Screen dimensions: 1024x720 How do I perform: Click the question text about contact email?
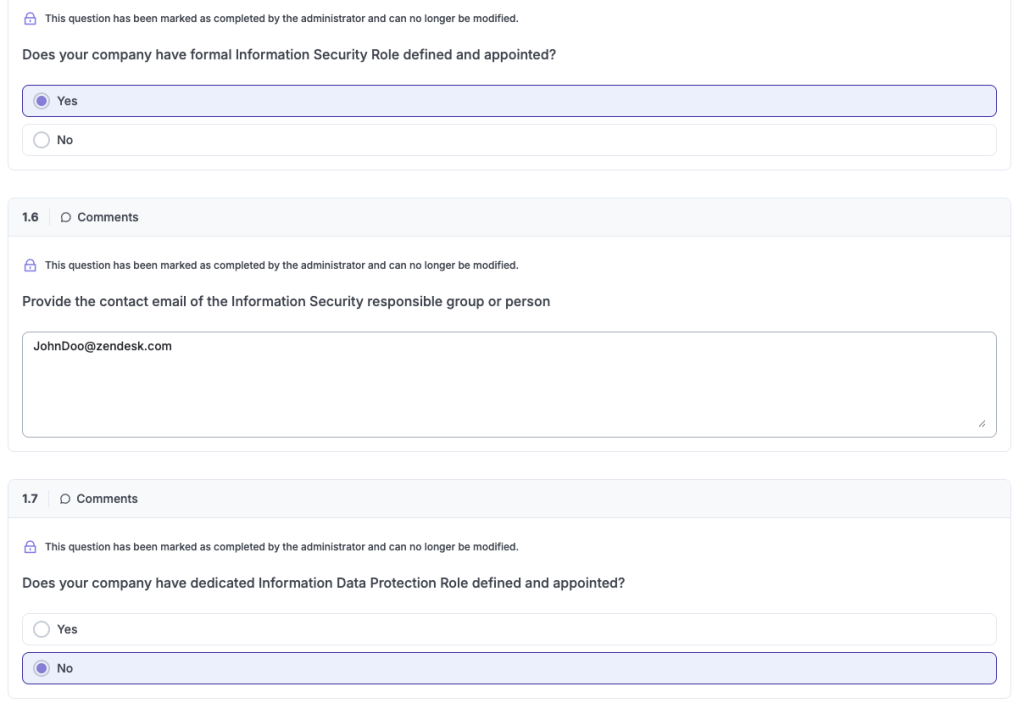tap(286, 301)
